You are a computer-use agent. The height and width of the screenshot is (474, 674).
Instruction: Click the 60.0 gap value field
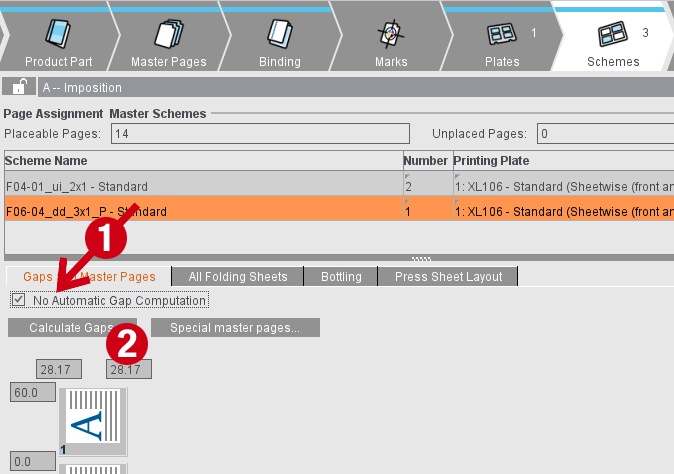(31, 393)
